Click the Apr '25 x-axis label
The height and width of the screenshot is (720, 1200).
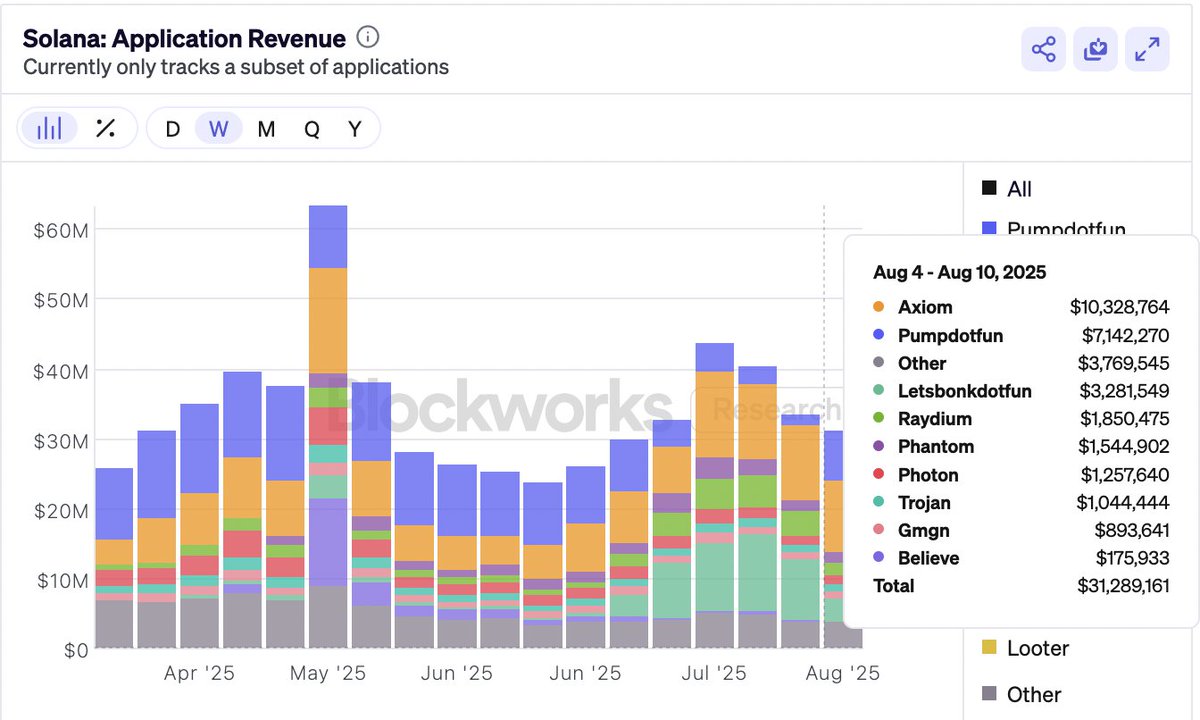pyautogui.click(x=199, y=673)
